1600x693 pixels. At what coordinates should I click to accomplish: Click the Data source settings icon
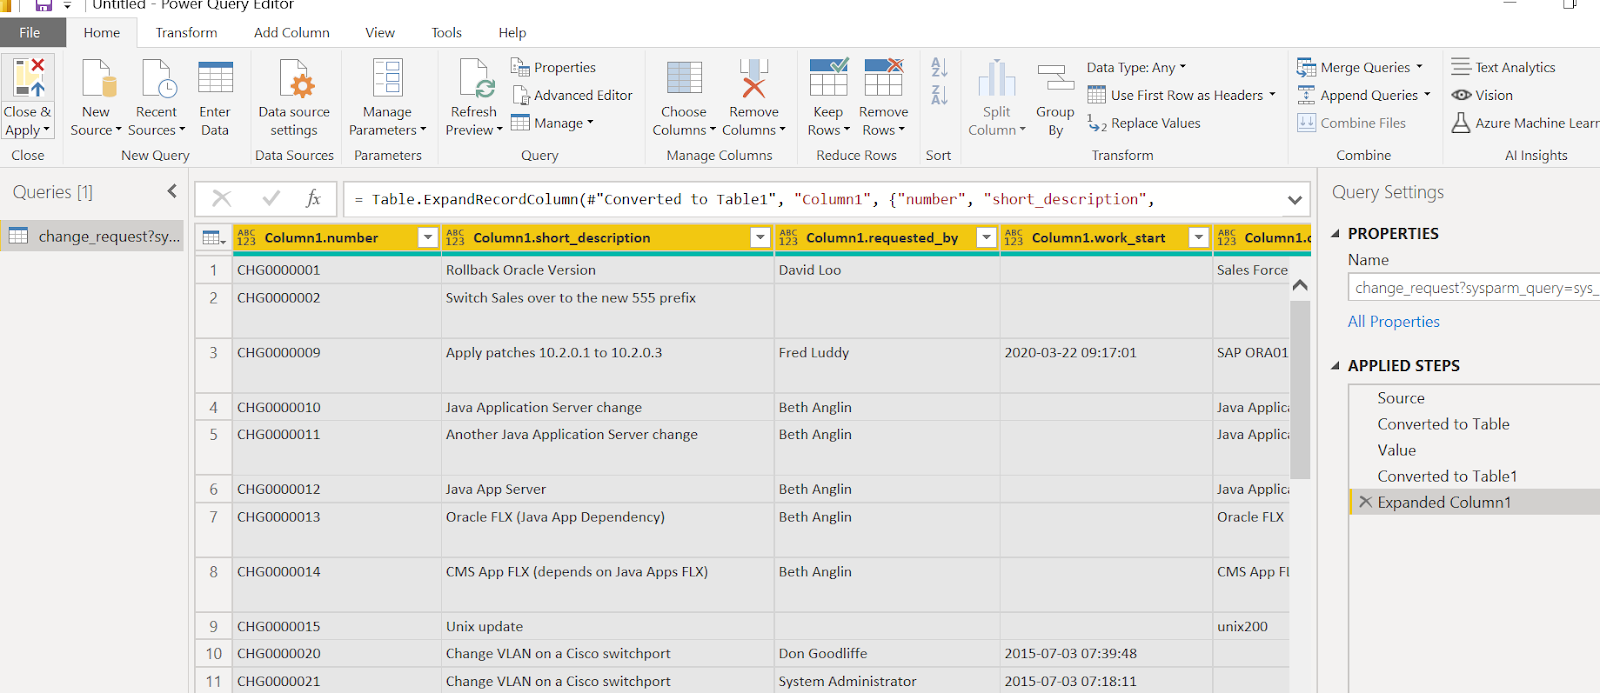296,79
